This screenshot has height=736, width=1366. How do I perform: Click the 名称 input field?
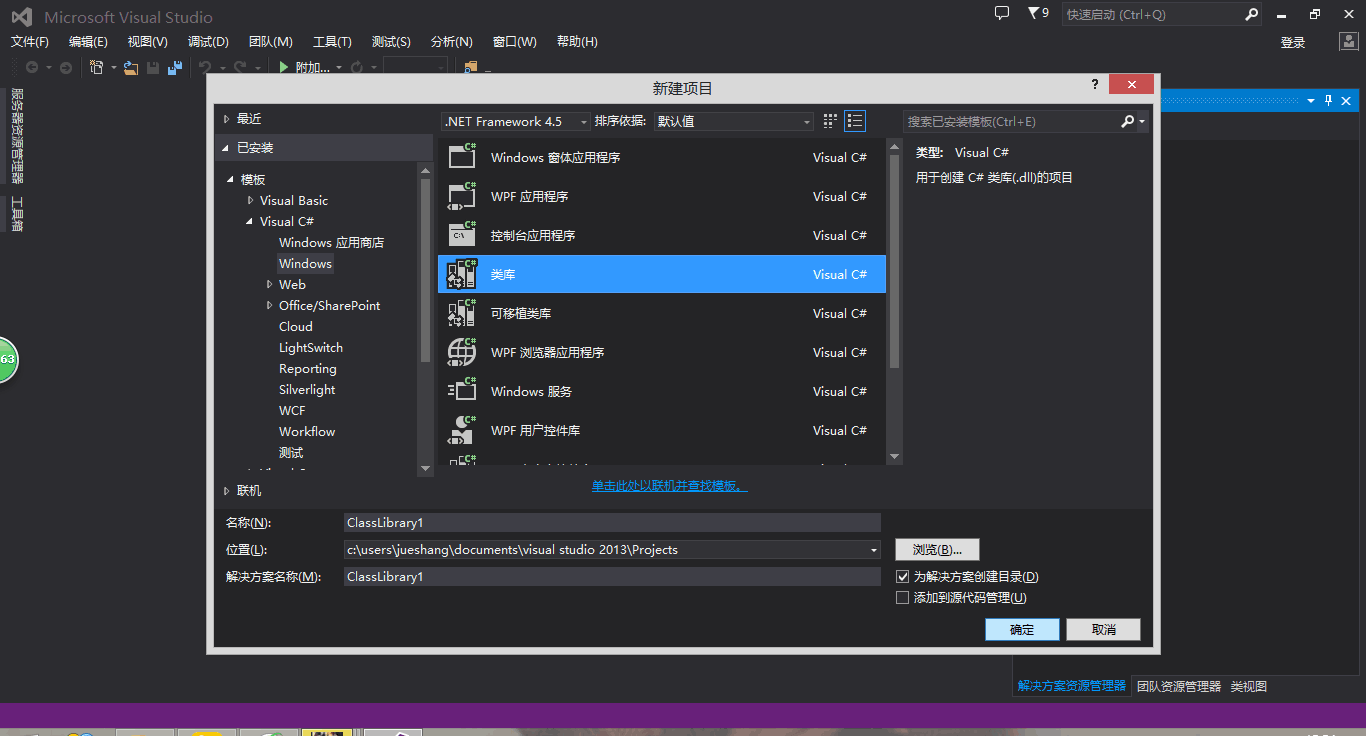(612, 522)
